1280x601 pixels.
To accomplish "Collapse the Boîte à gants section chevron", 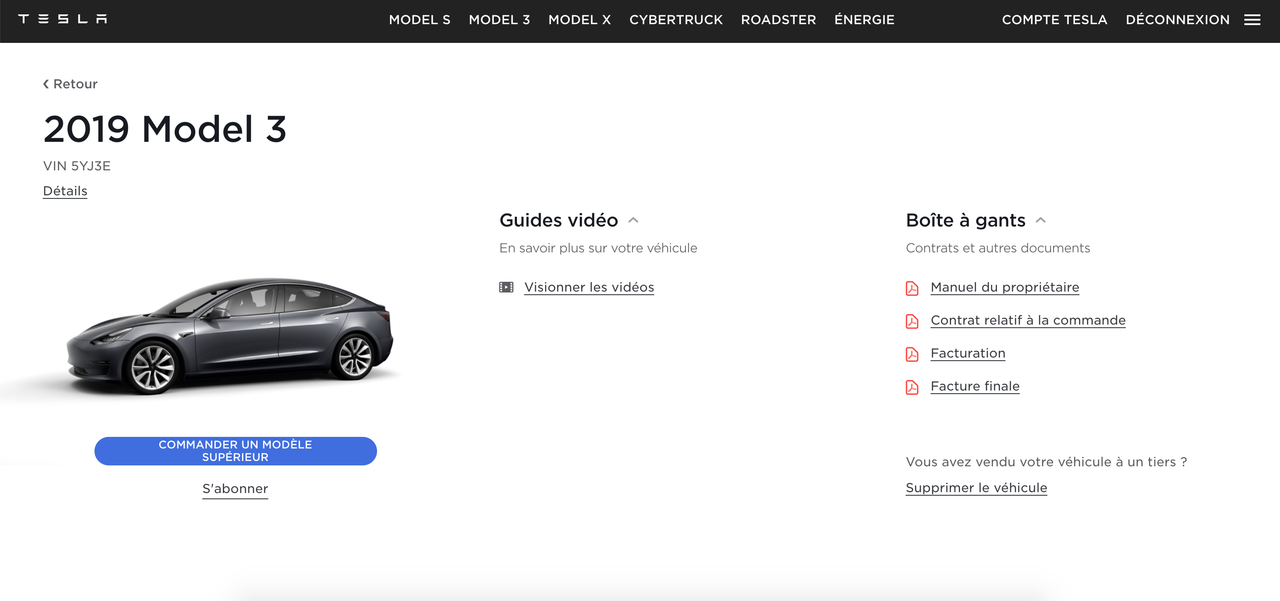I will (x=1041, y=220).
